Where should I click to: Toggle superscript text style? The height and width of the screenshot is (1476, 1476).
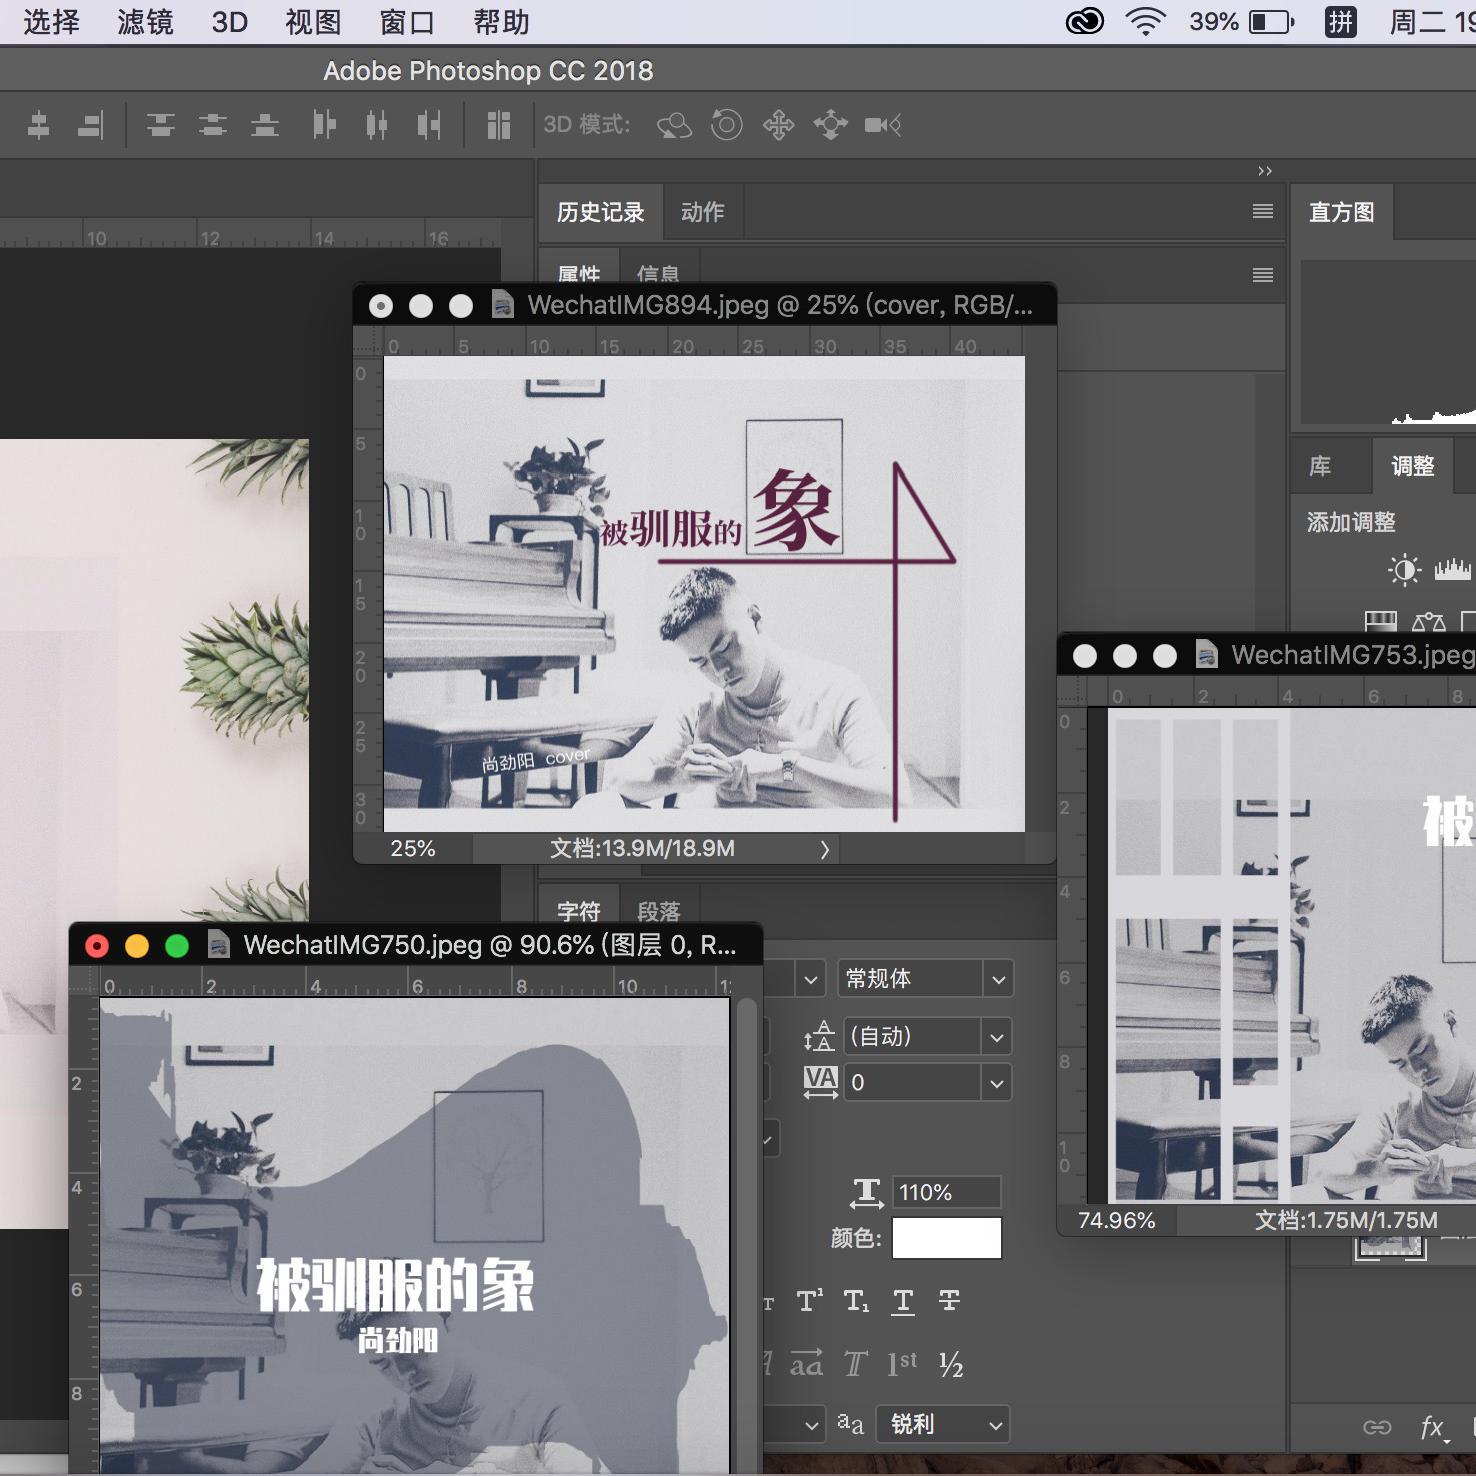point(810,1300)
